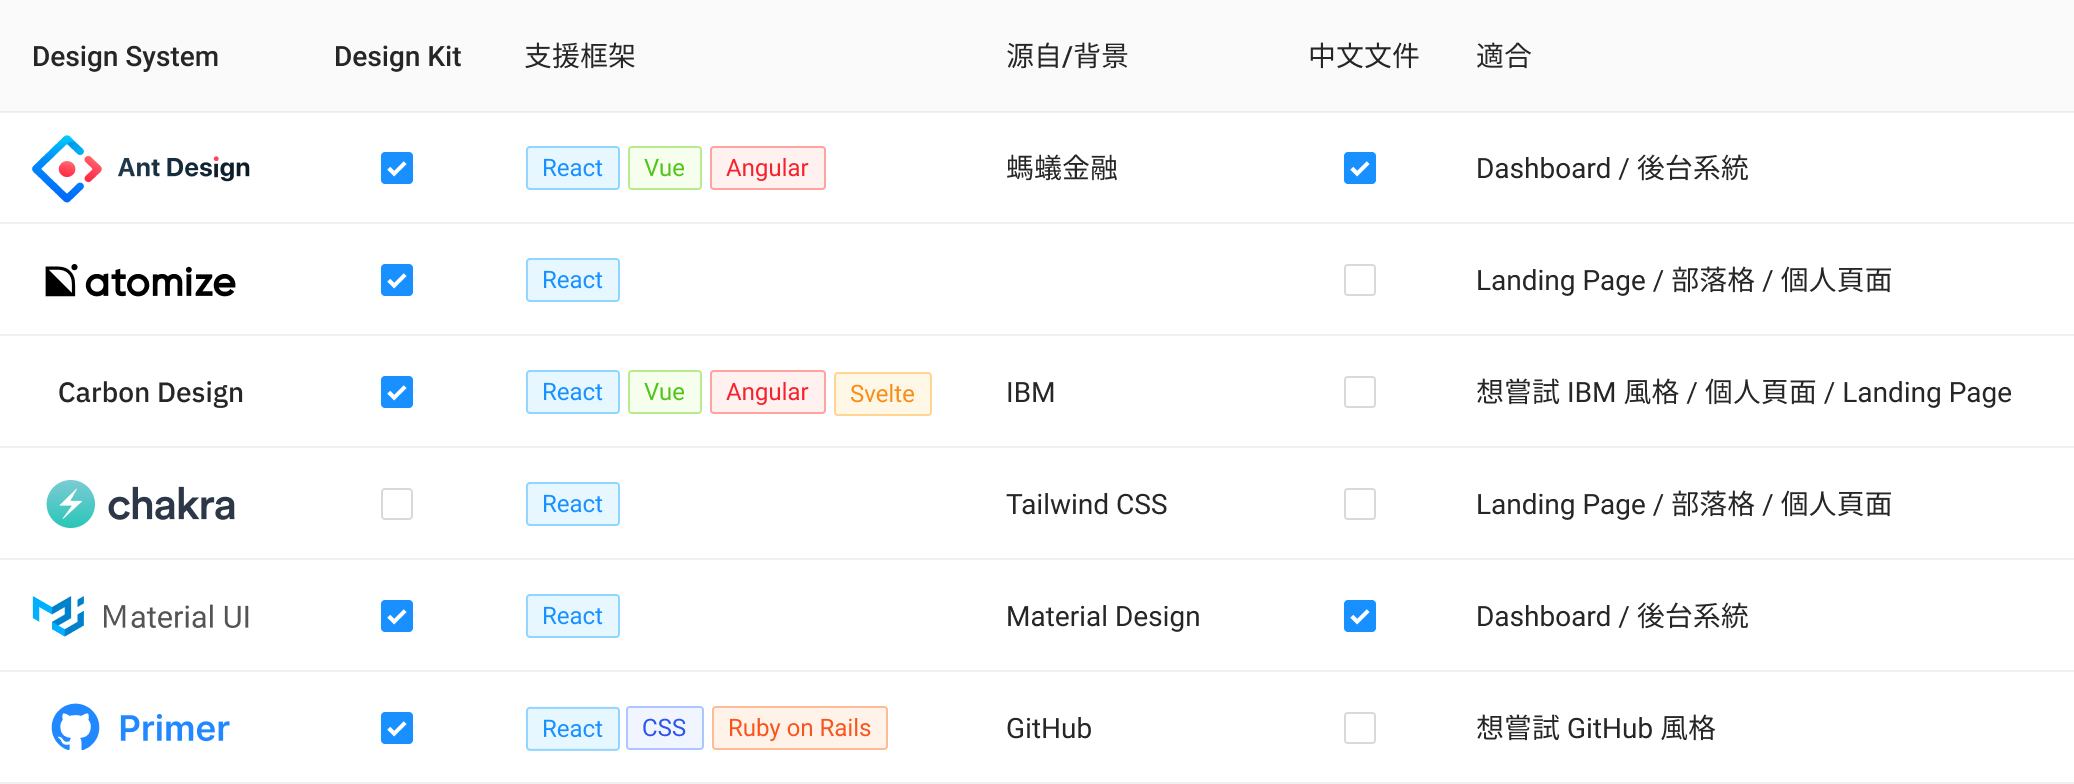
Task: Enable chakra's Design Kit checkbox
Action: point(397,504)
